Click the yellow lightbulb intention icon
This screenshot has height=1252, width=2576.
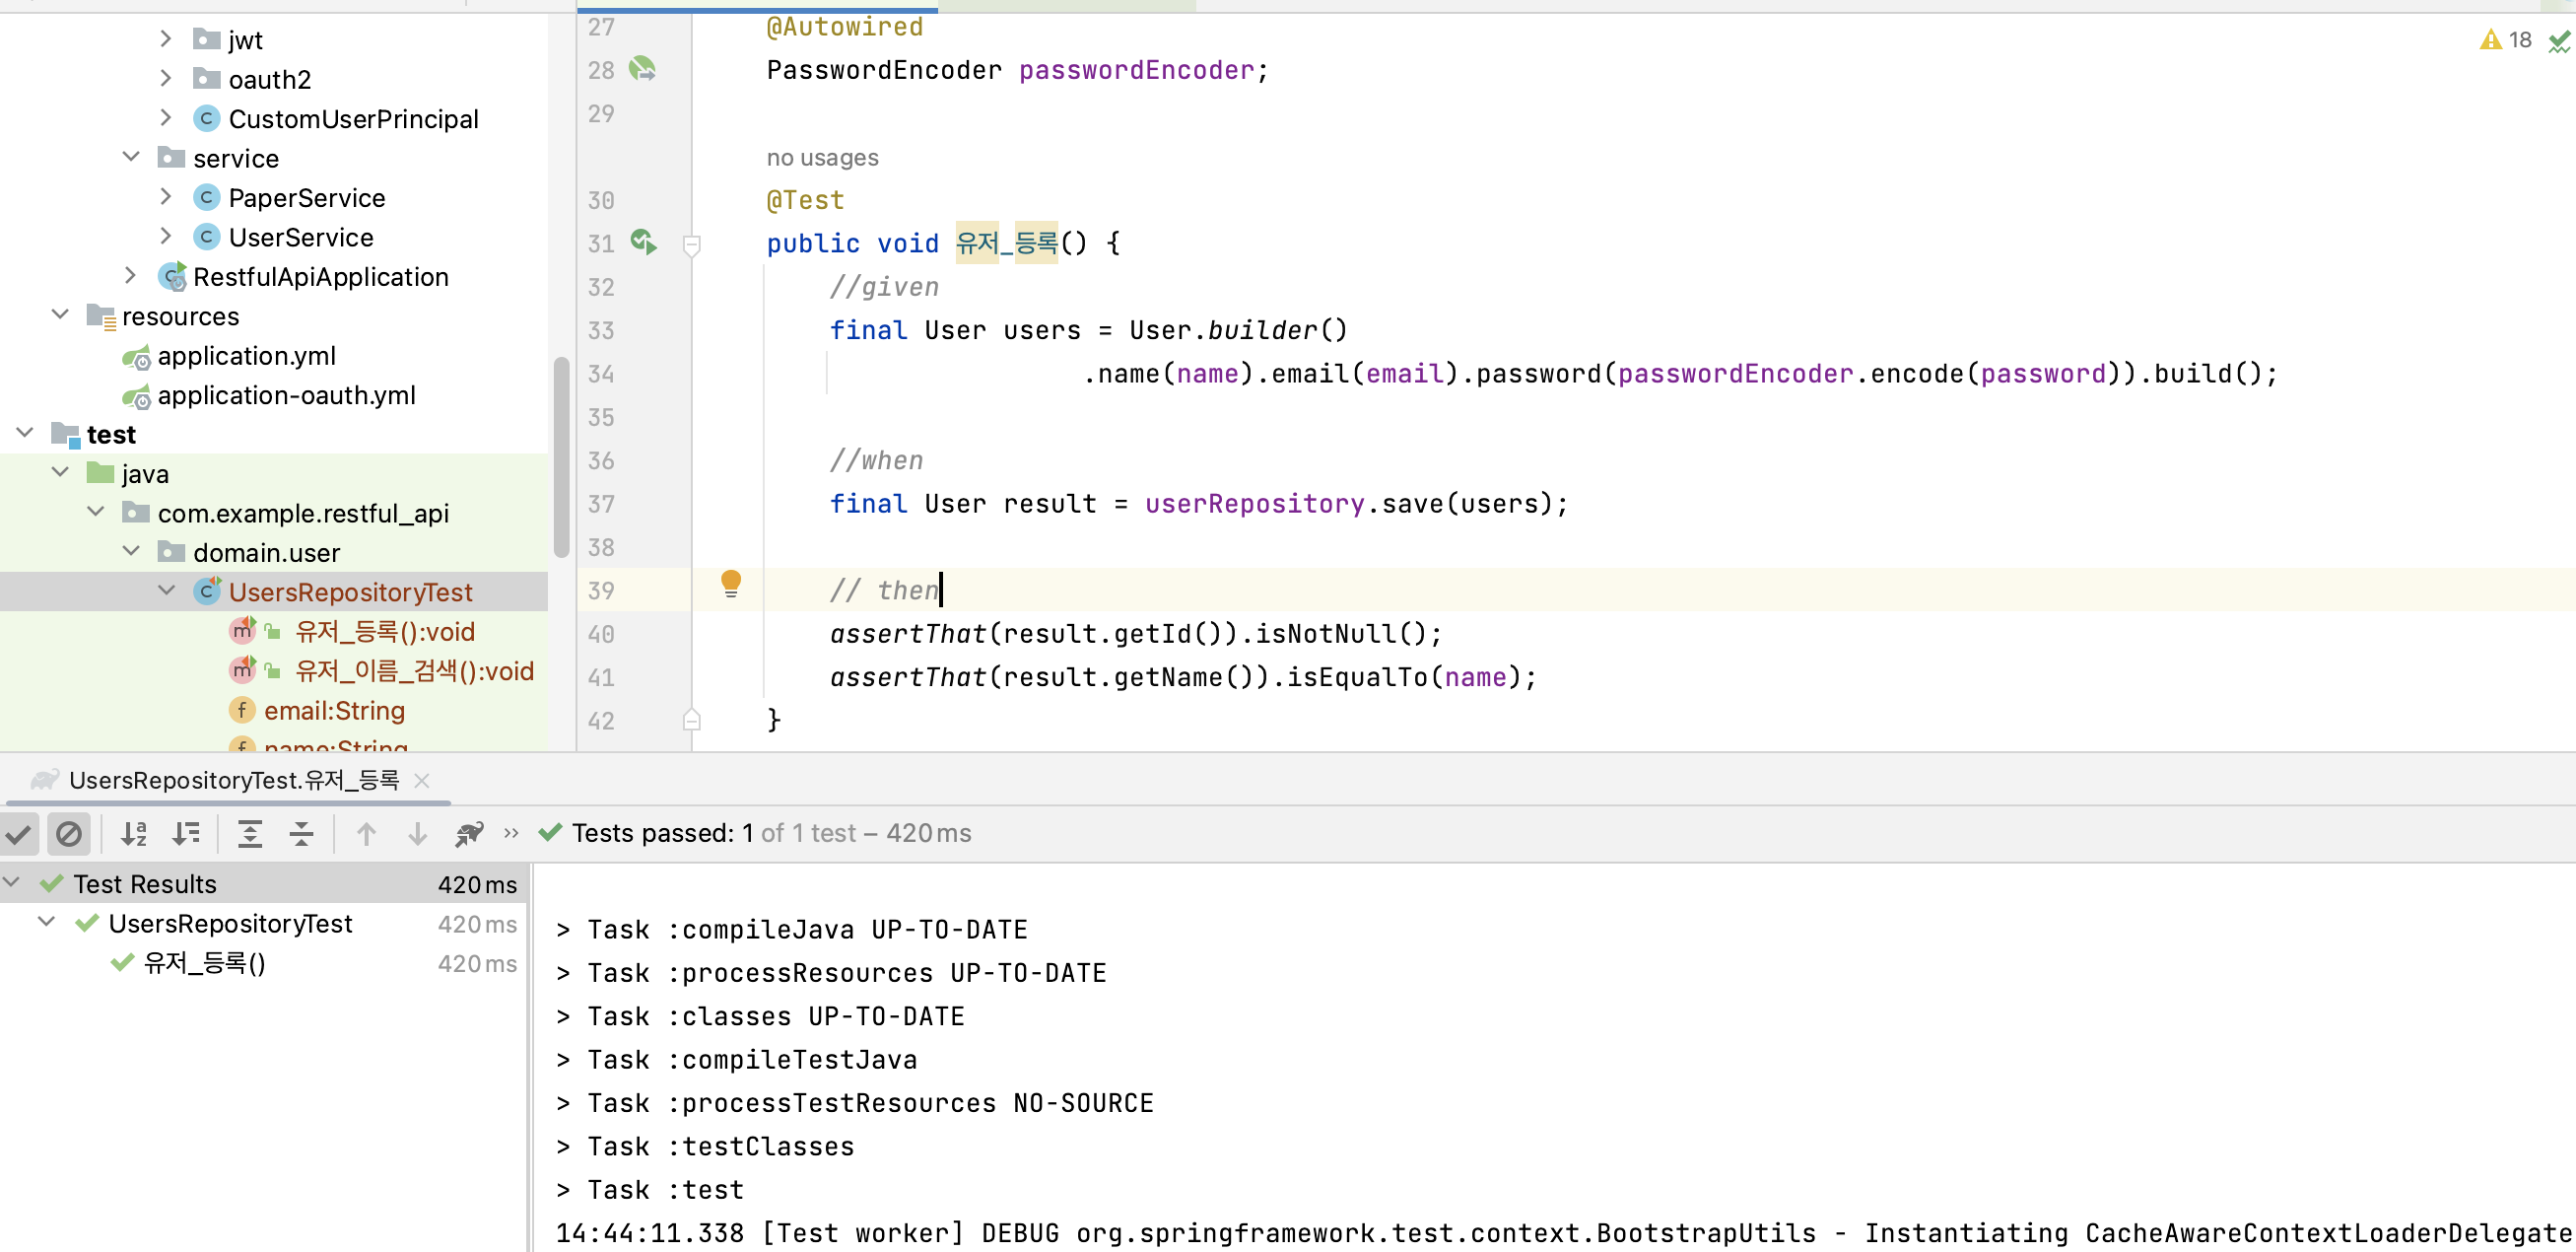[x=731, y=583]
